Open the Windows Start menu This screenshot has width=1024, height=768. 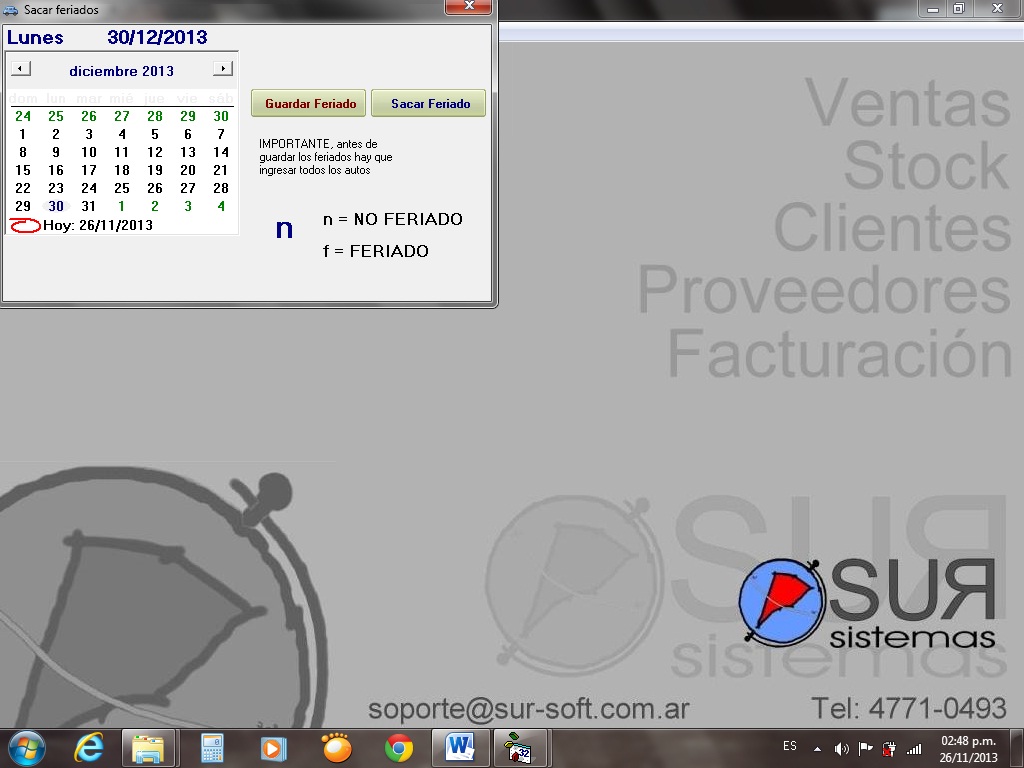(x=27, y=748)
